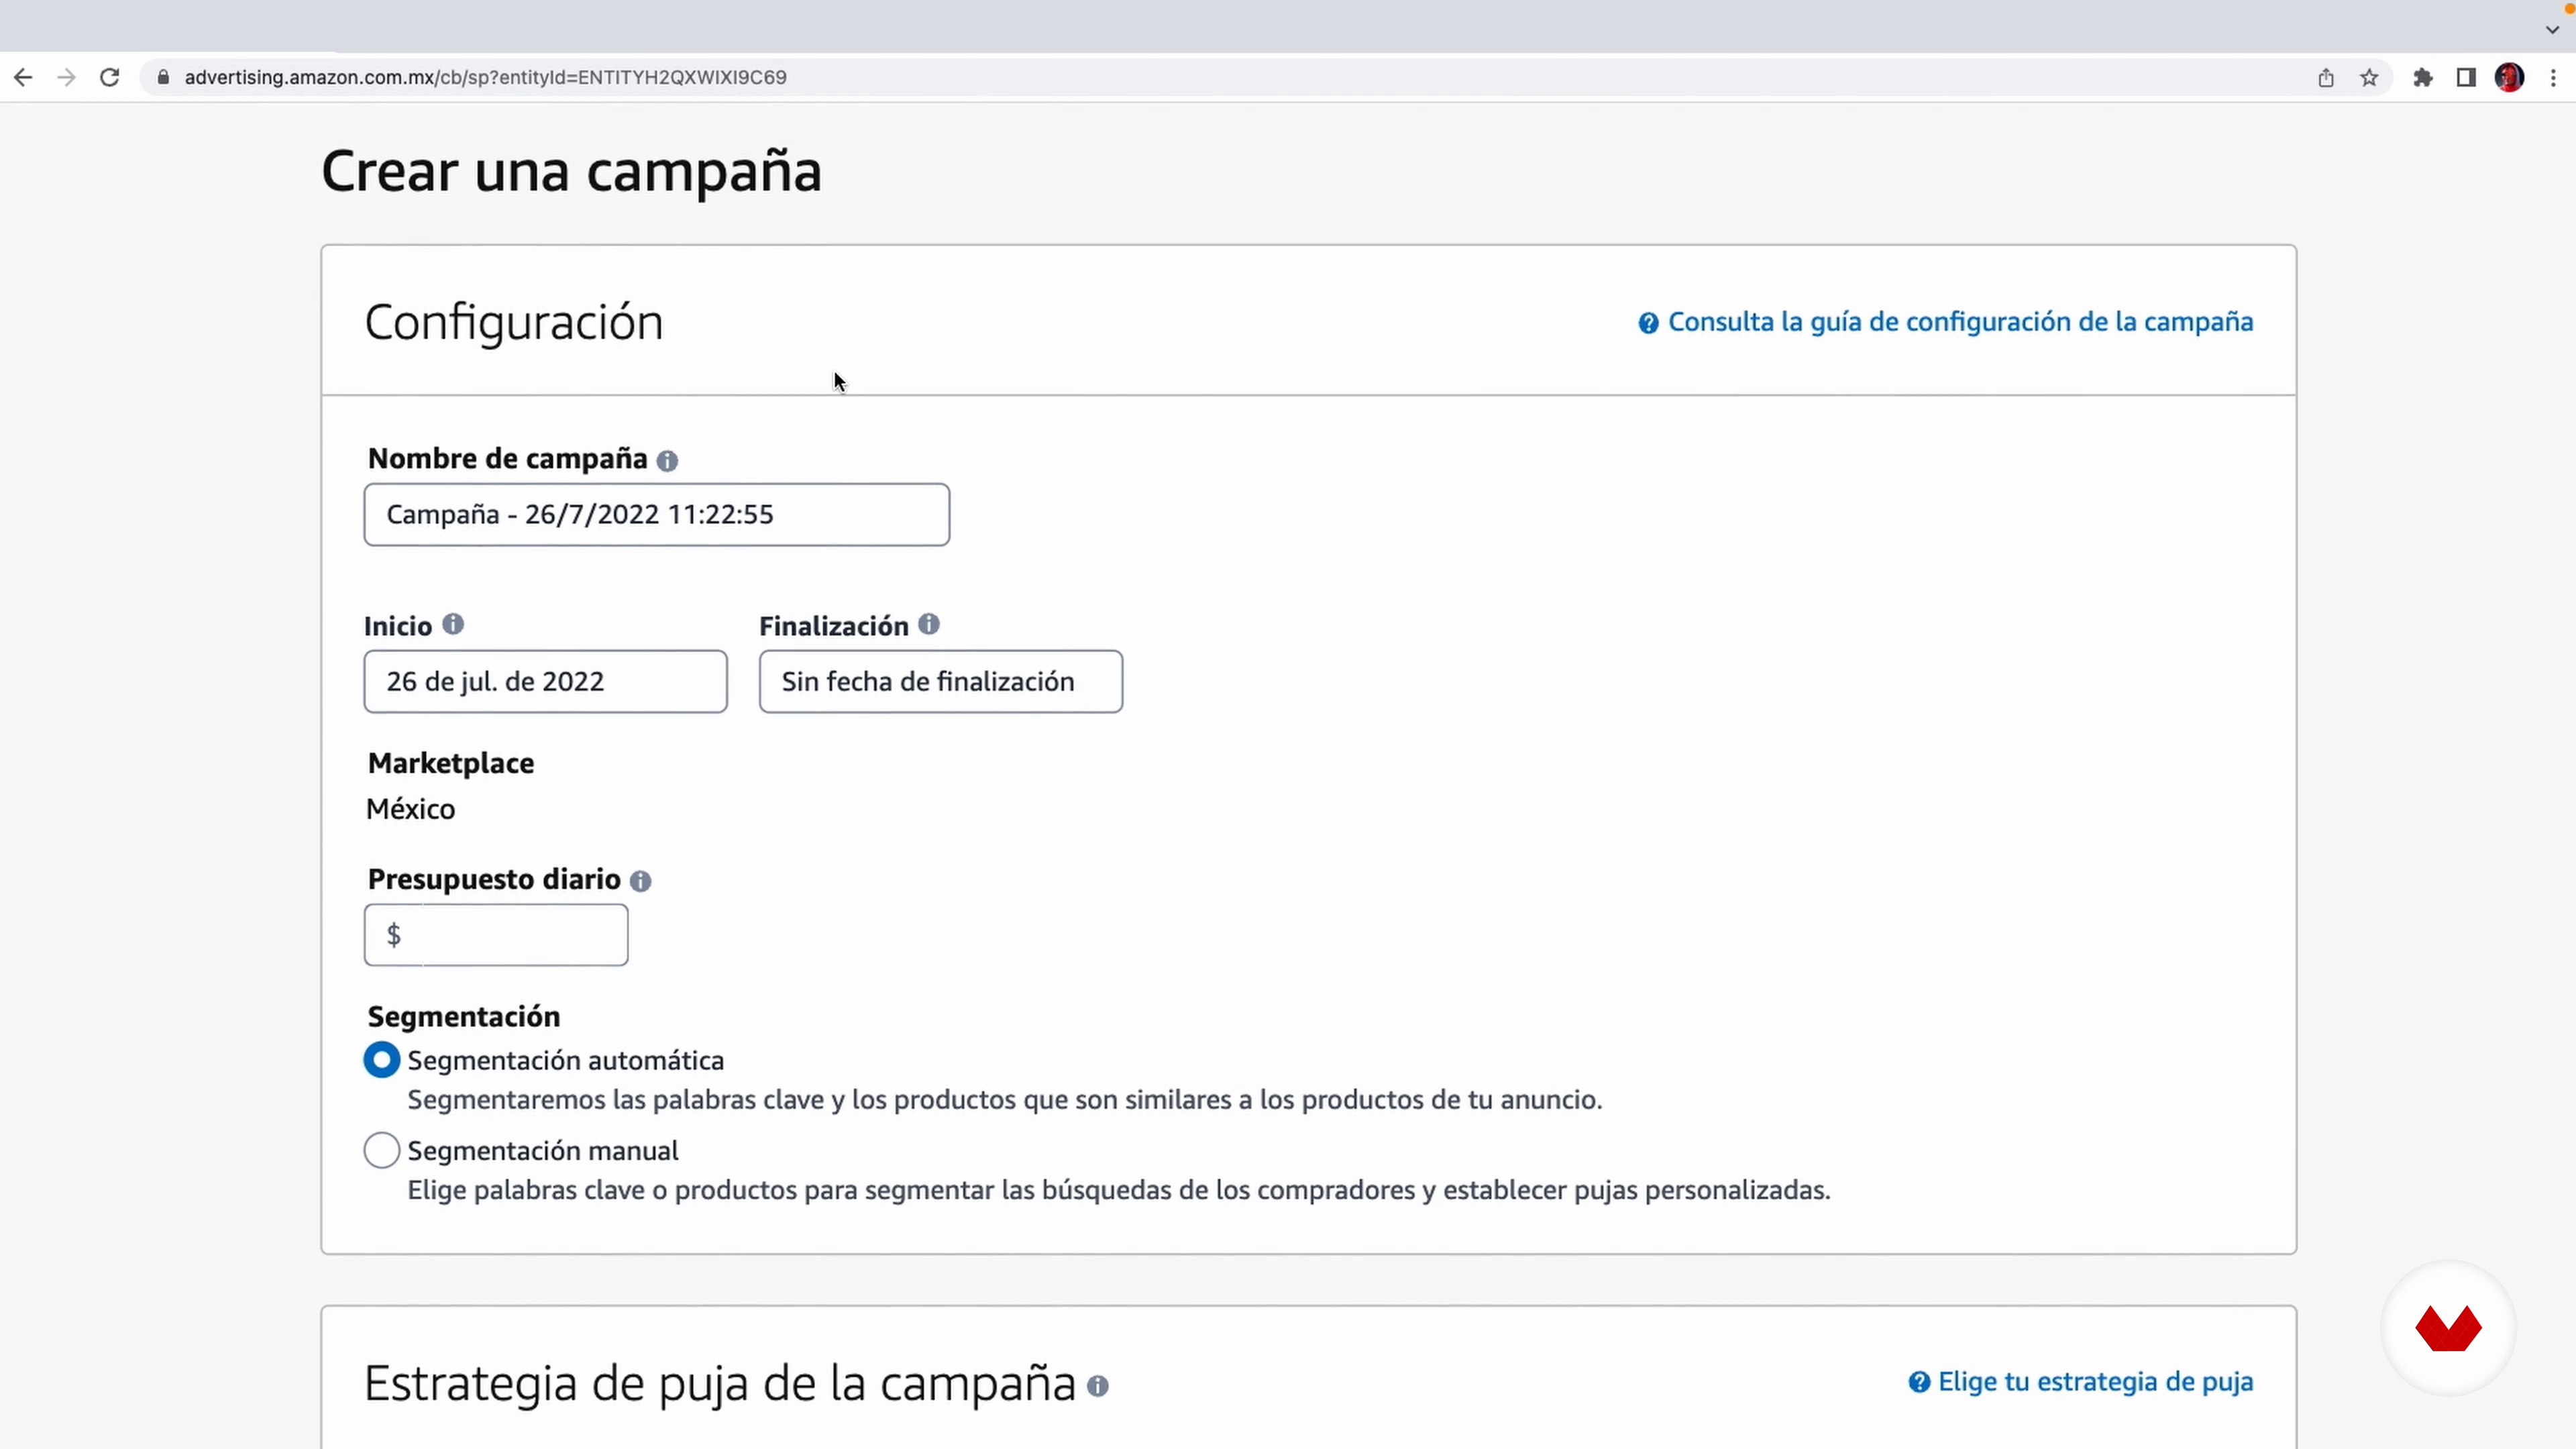
Task: Click info icon beside Estrategia de puja heading
Action: 1098,1386
